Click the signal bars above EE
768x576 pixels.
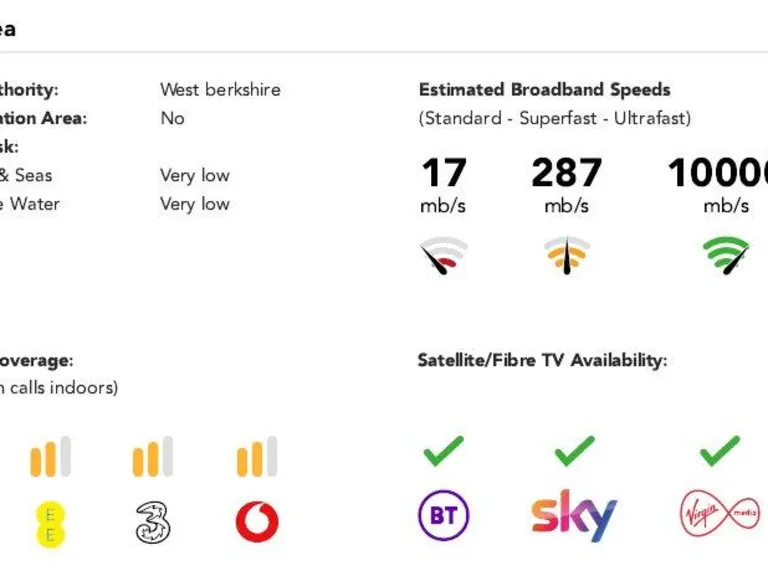point(50,457)
